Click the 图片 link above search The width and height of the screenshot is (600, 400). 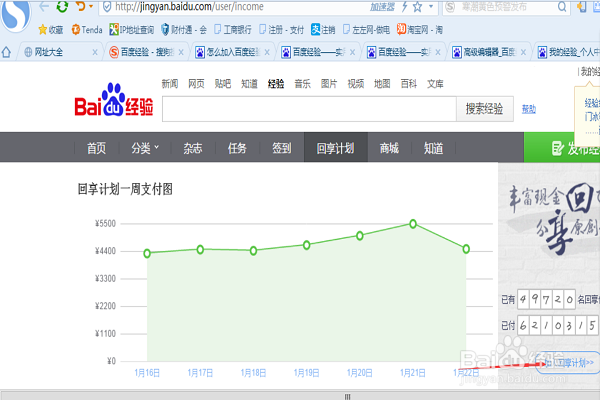[x=329, y=83]
